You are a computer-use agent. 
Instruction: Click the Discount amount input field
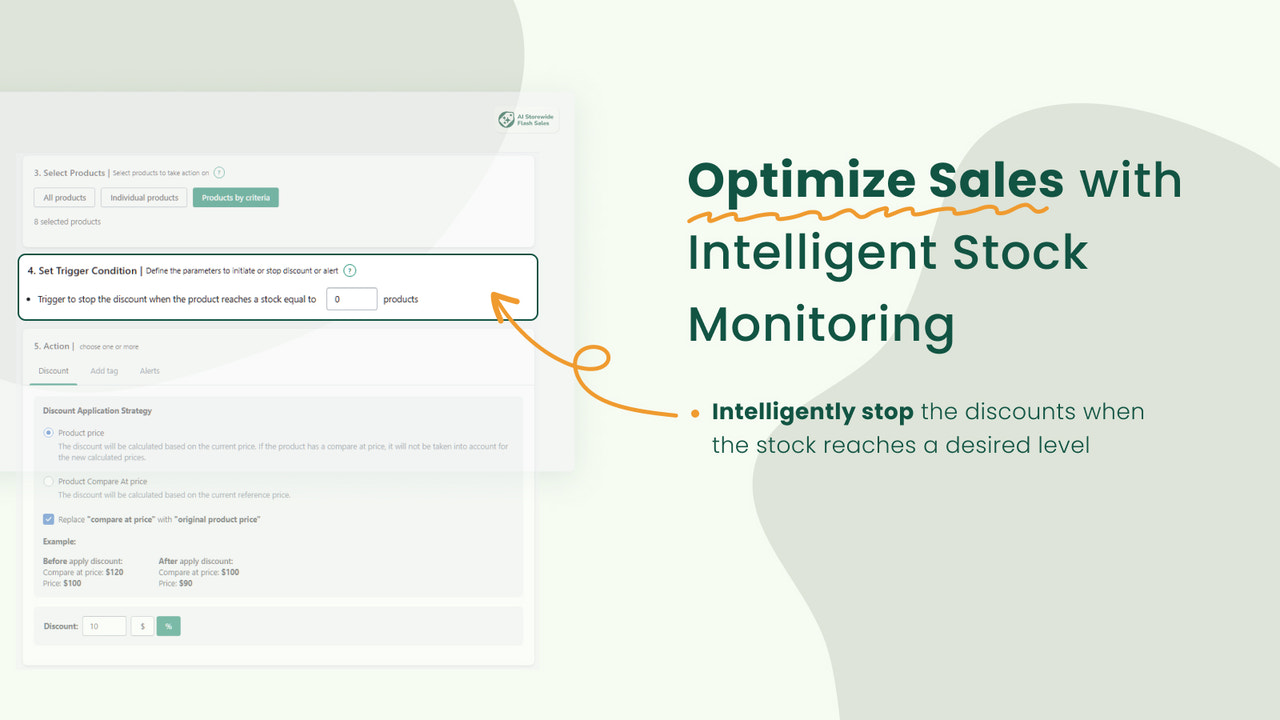point(105,626)
